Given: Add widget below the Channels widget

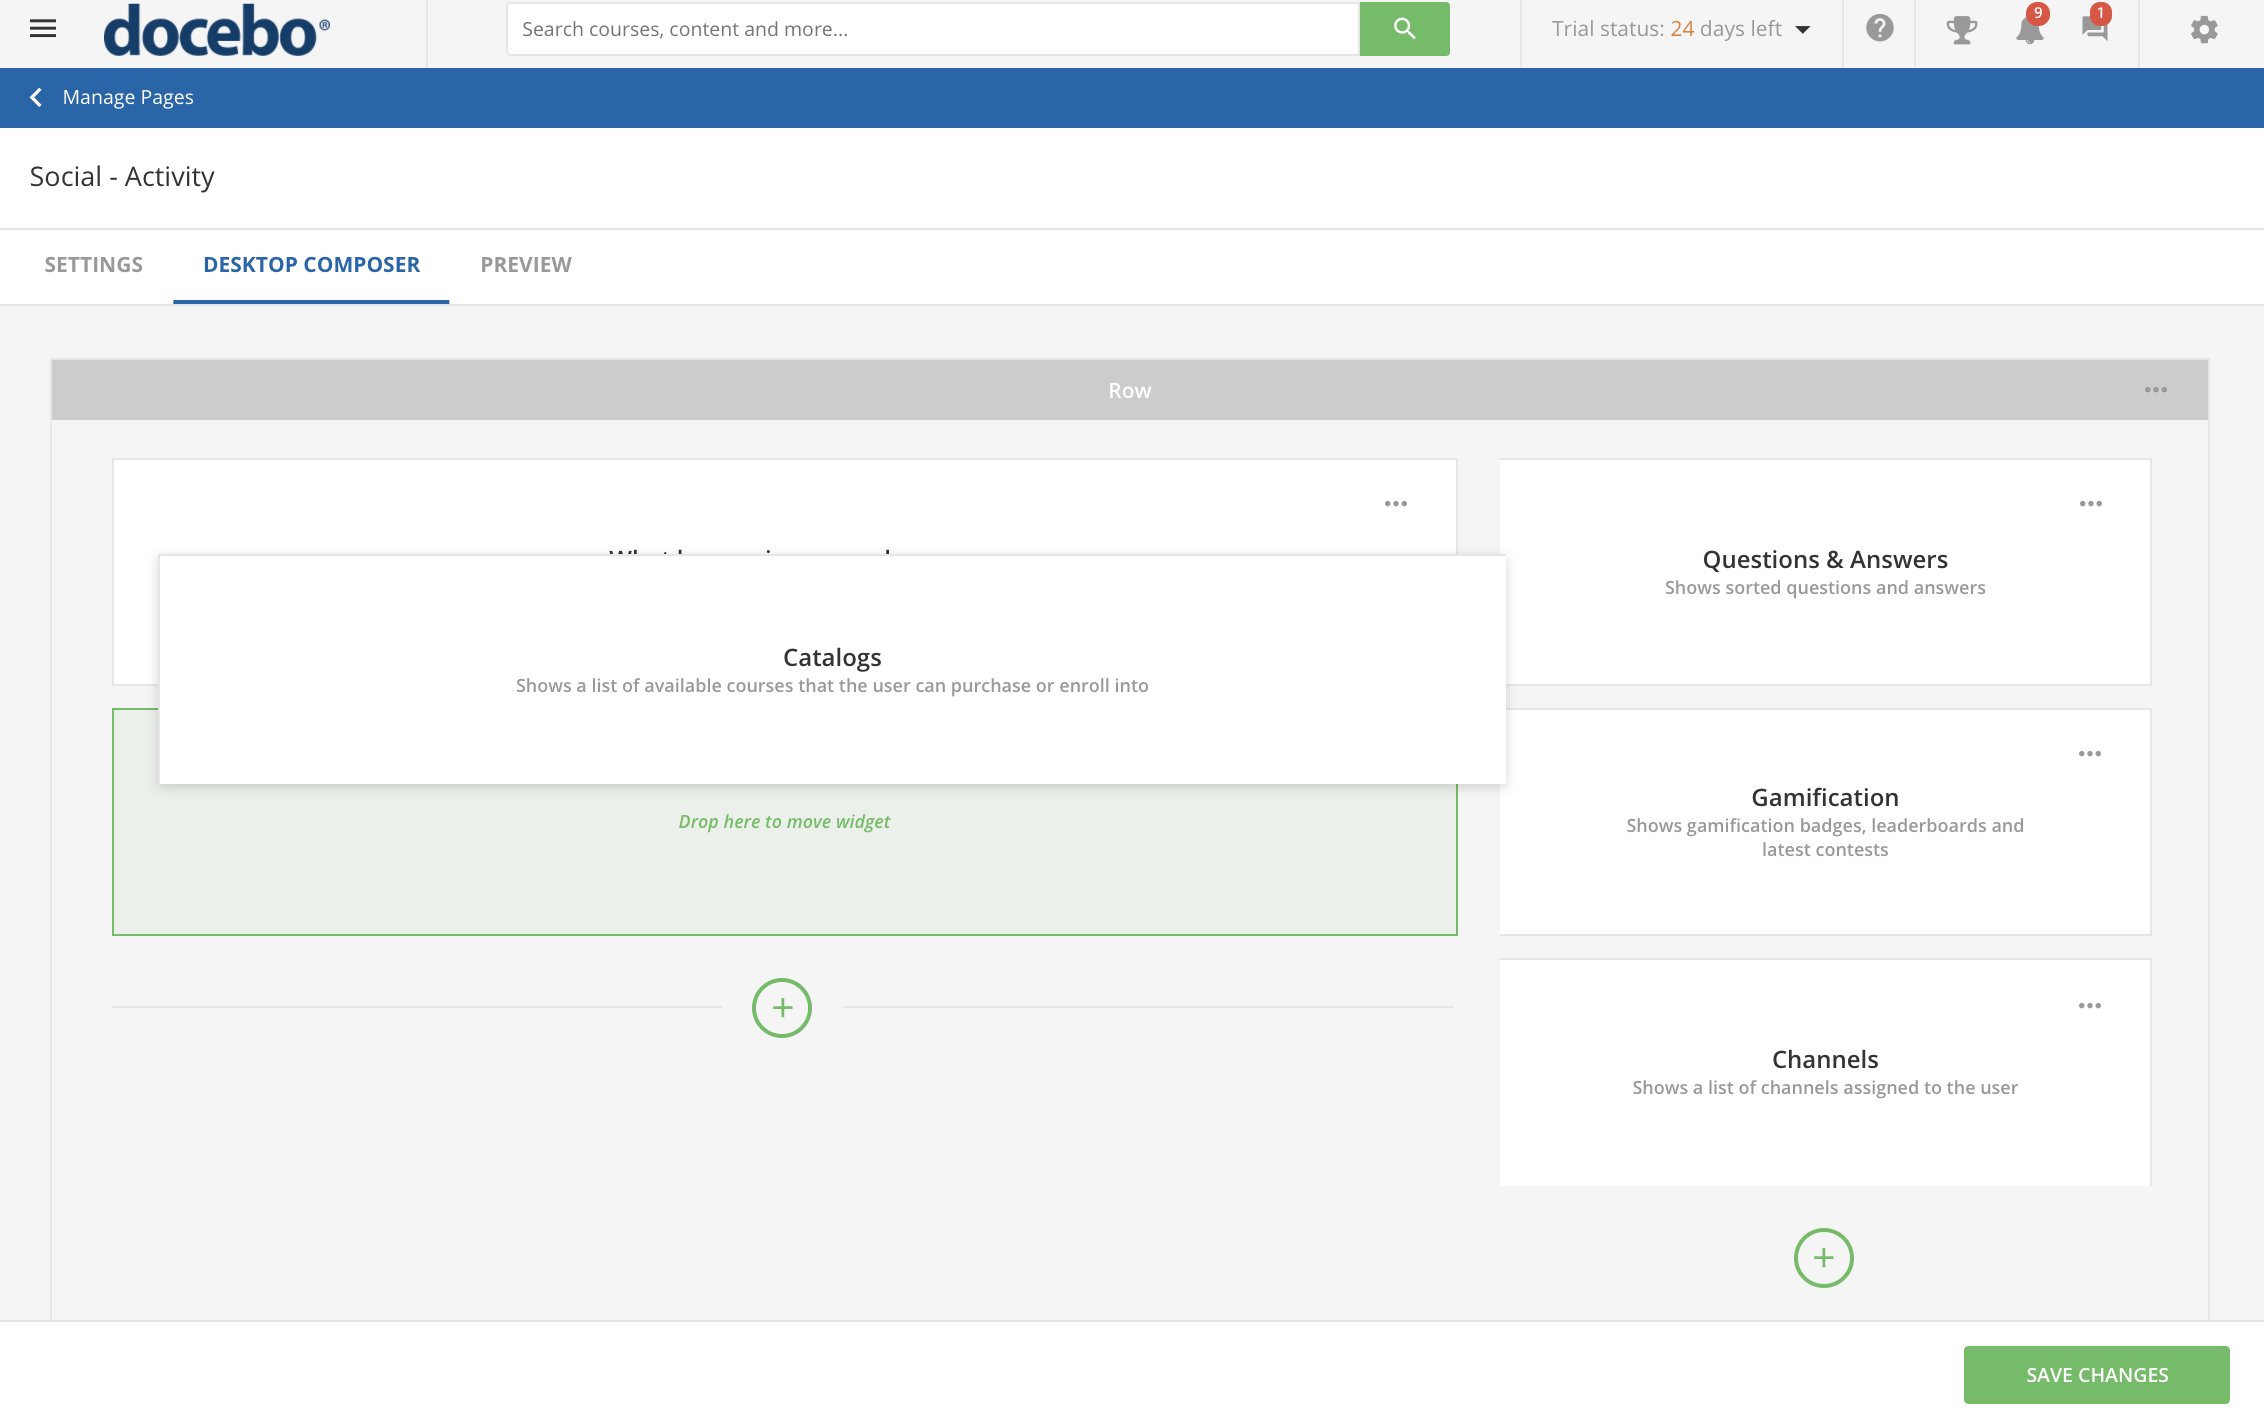Looking at the screenshot, I should coord(1823,1258).
